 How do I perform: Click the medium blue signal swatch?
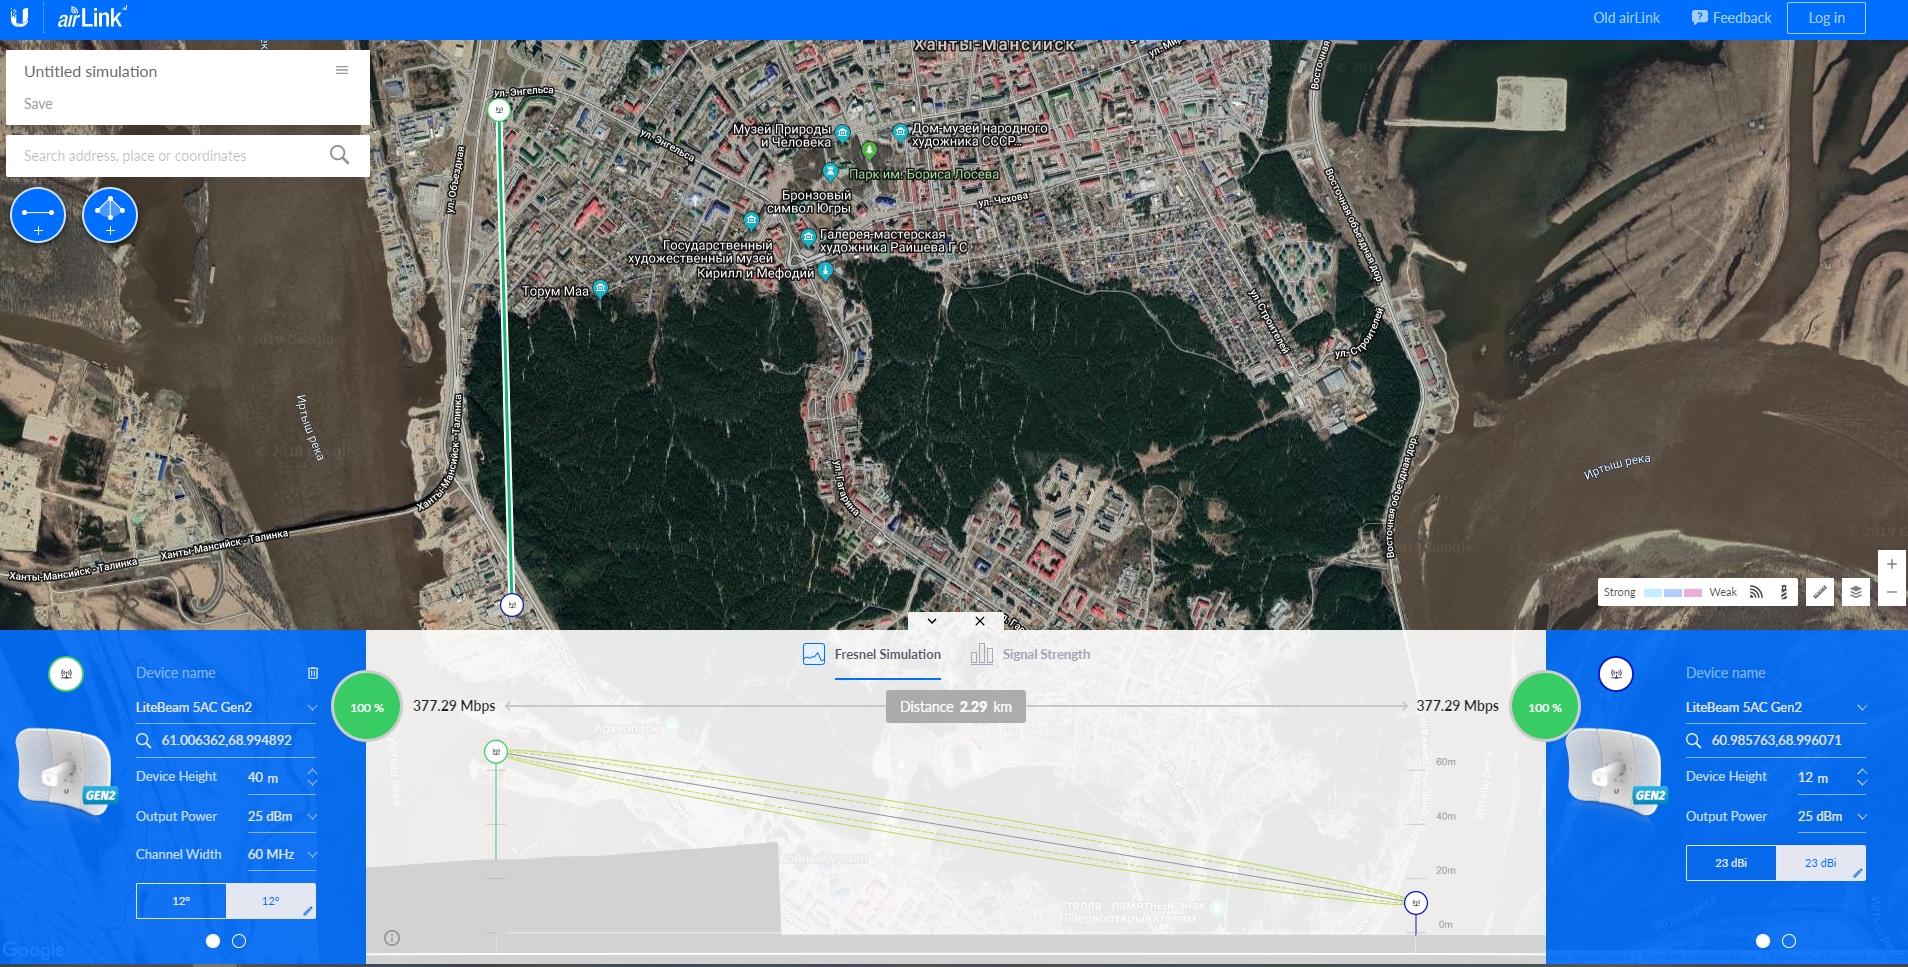(1673, 593)
